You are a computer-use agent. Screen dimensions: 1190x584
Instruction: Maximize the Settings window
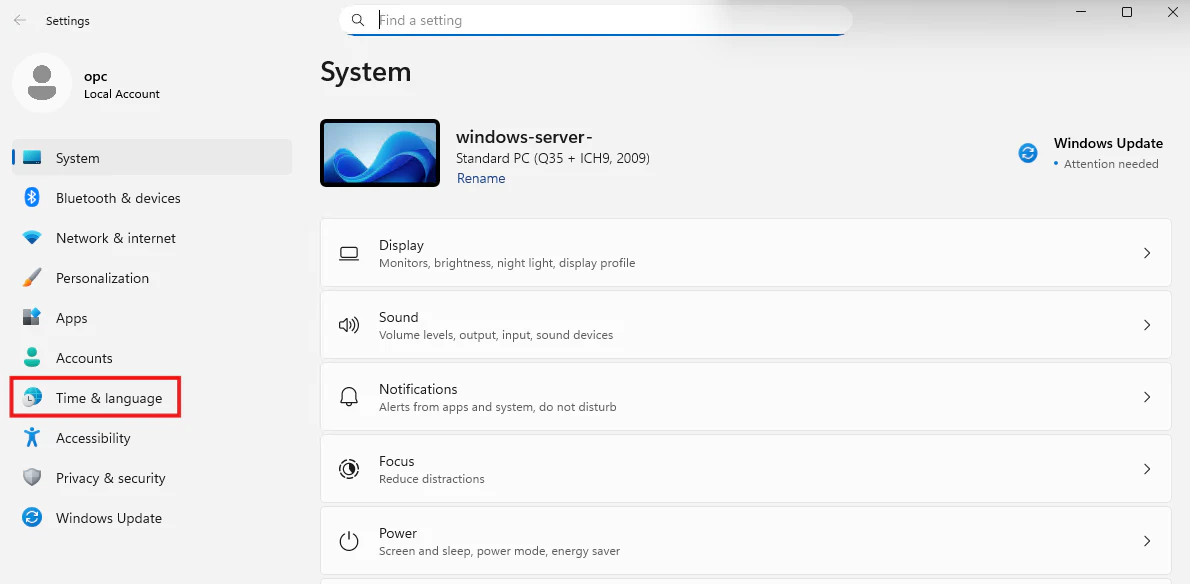click(x=1127, y=12)
